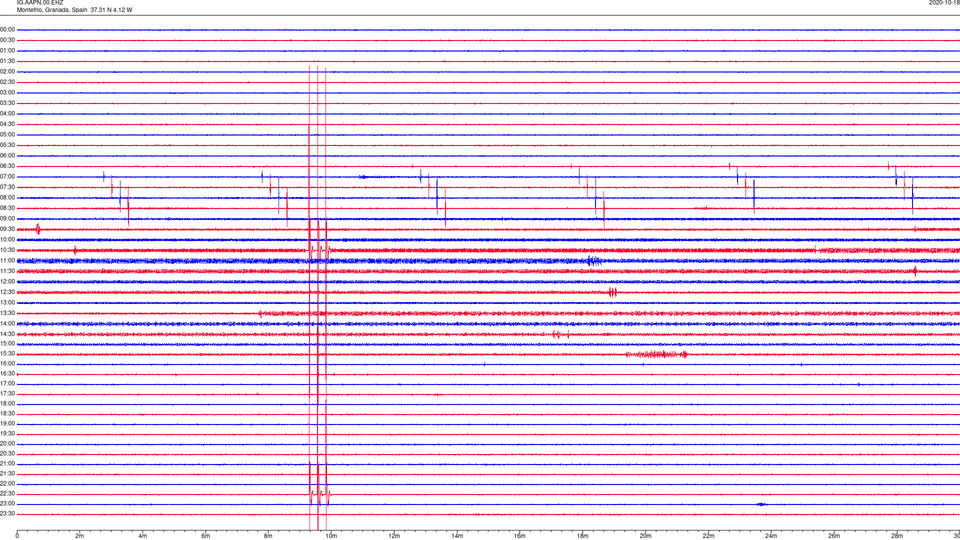Viewport: 960px width, 540px height.
Task: Click the 2m tick label on the axis
Action: pyautogui.click(x=80, y=536)
